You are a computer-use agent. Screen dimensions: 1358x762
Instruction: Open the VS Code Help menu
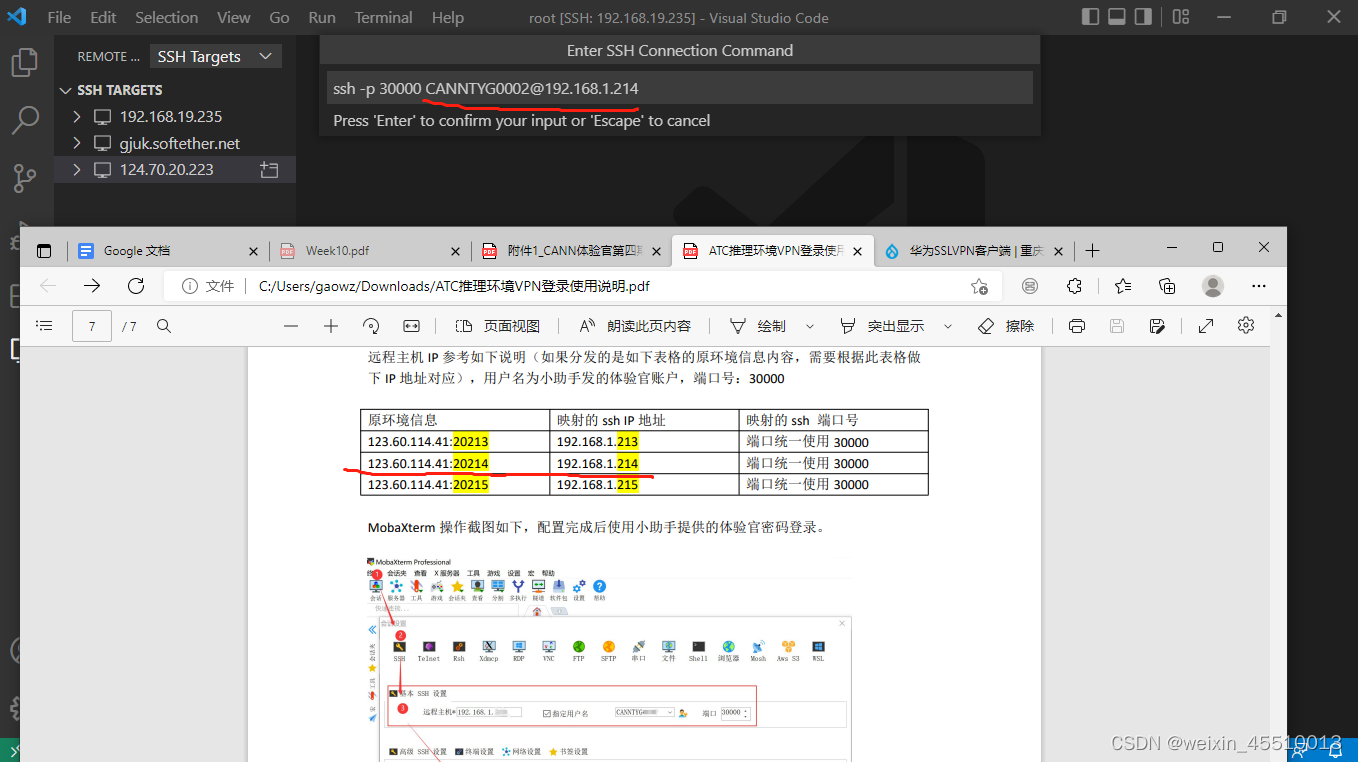[x=448, y=18]
